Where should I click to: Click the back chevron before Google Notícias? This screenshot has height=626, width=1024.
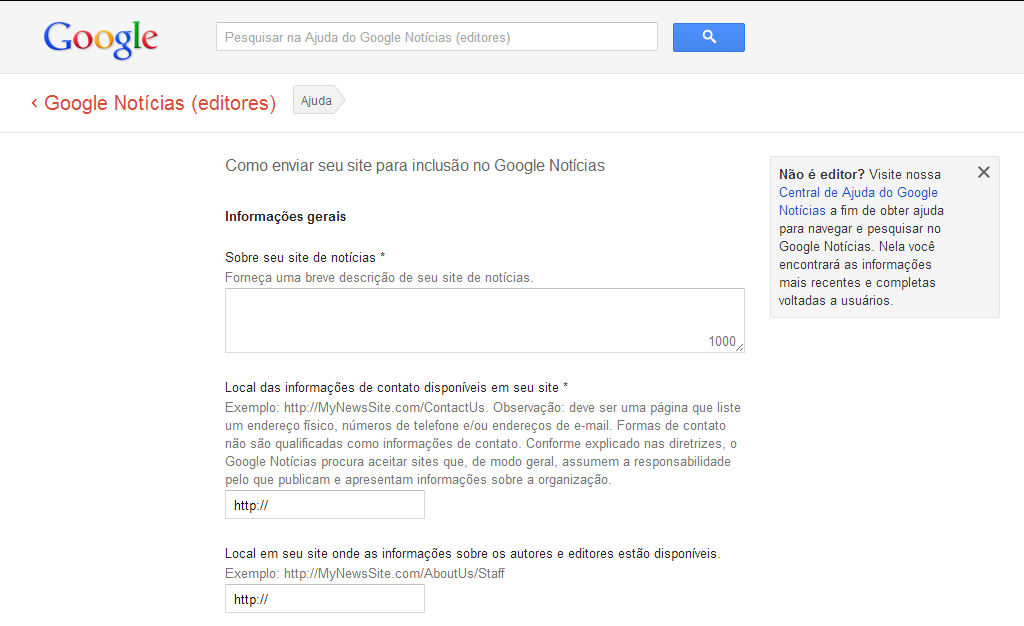tap(36, 103)
